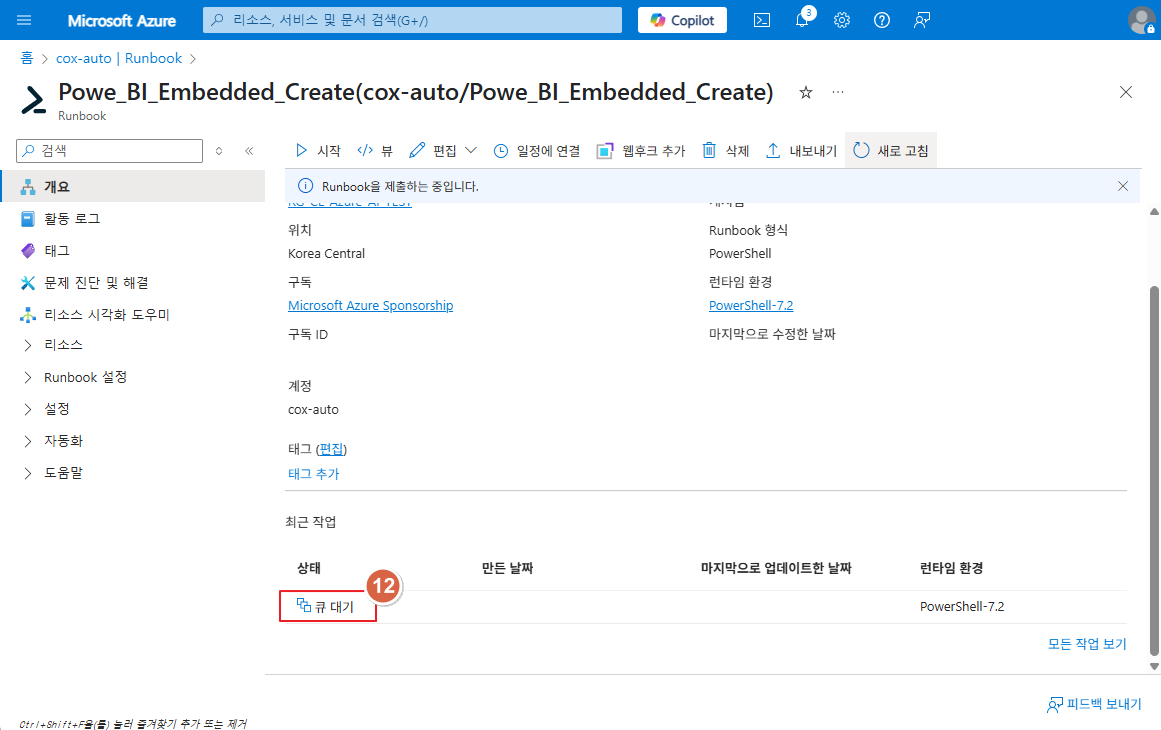Open the more options ellipsis beside the title
The height and width of the screenshot is (730, 1161).
point(838,93)
